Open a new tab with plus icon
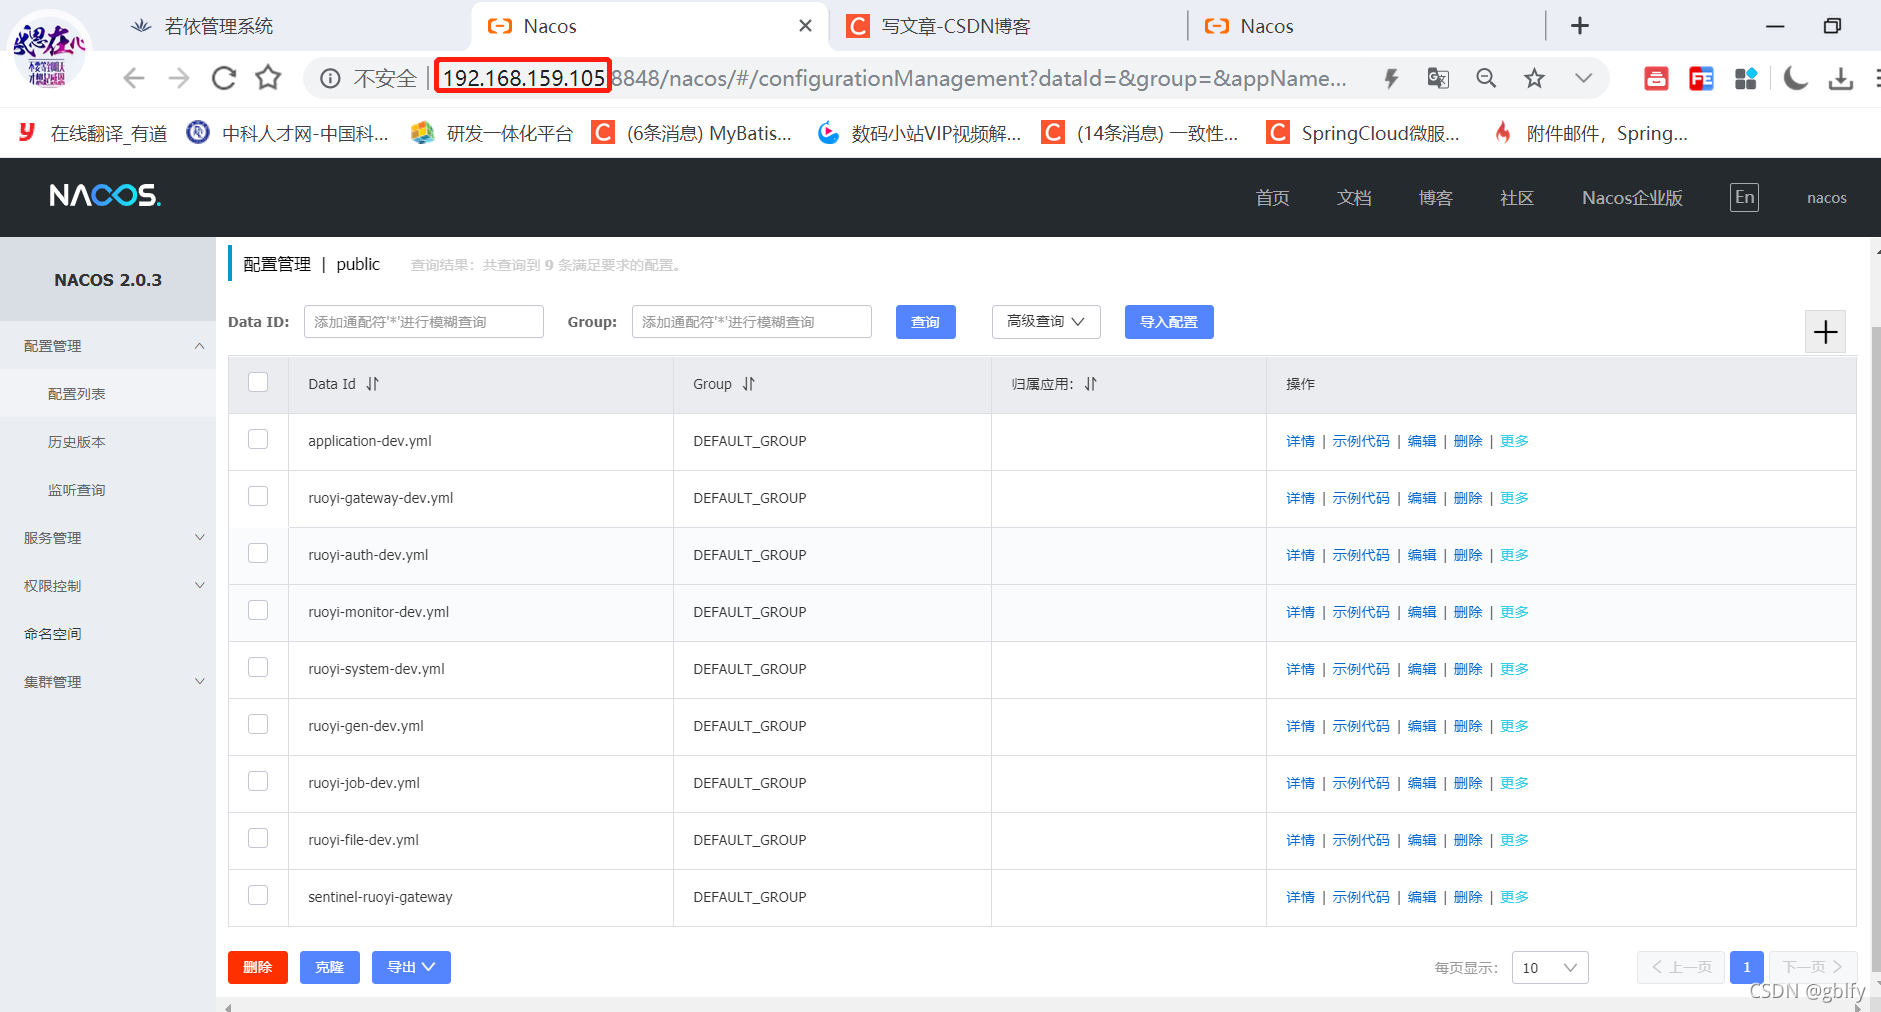 [1580, 26]
